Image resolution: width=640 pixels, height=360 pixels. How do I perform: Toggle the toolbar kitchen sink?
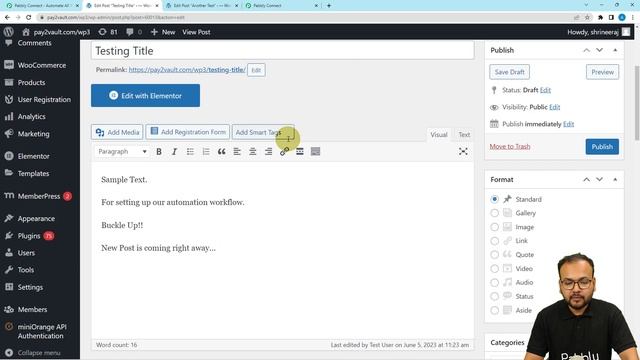(x=315, y=151)
